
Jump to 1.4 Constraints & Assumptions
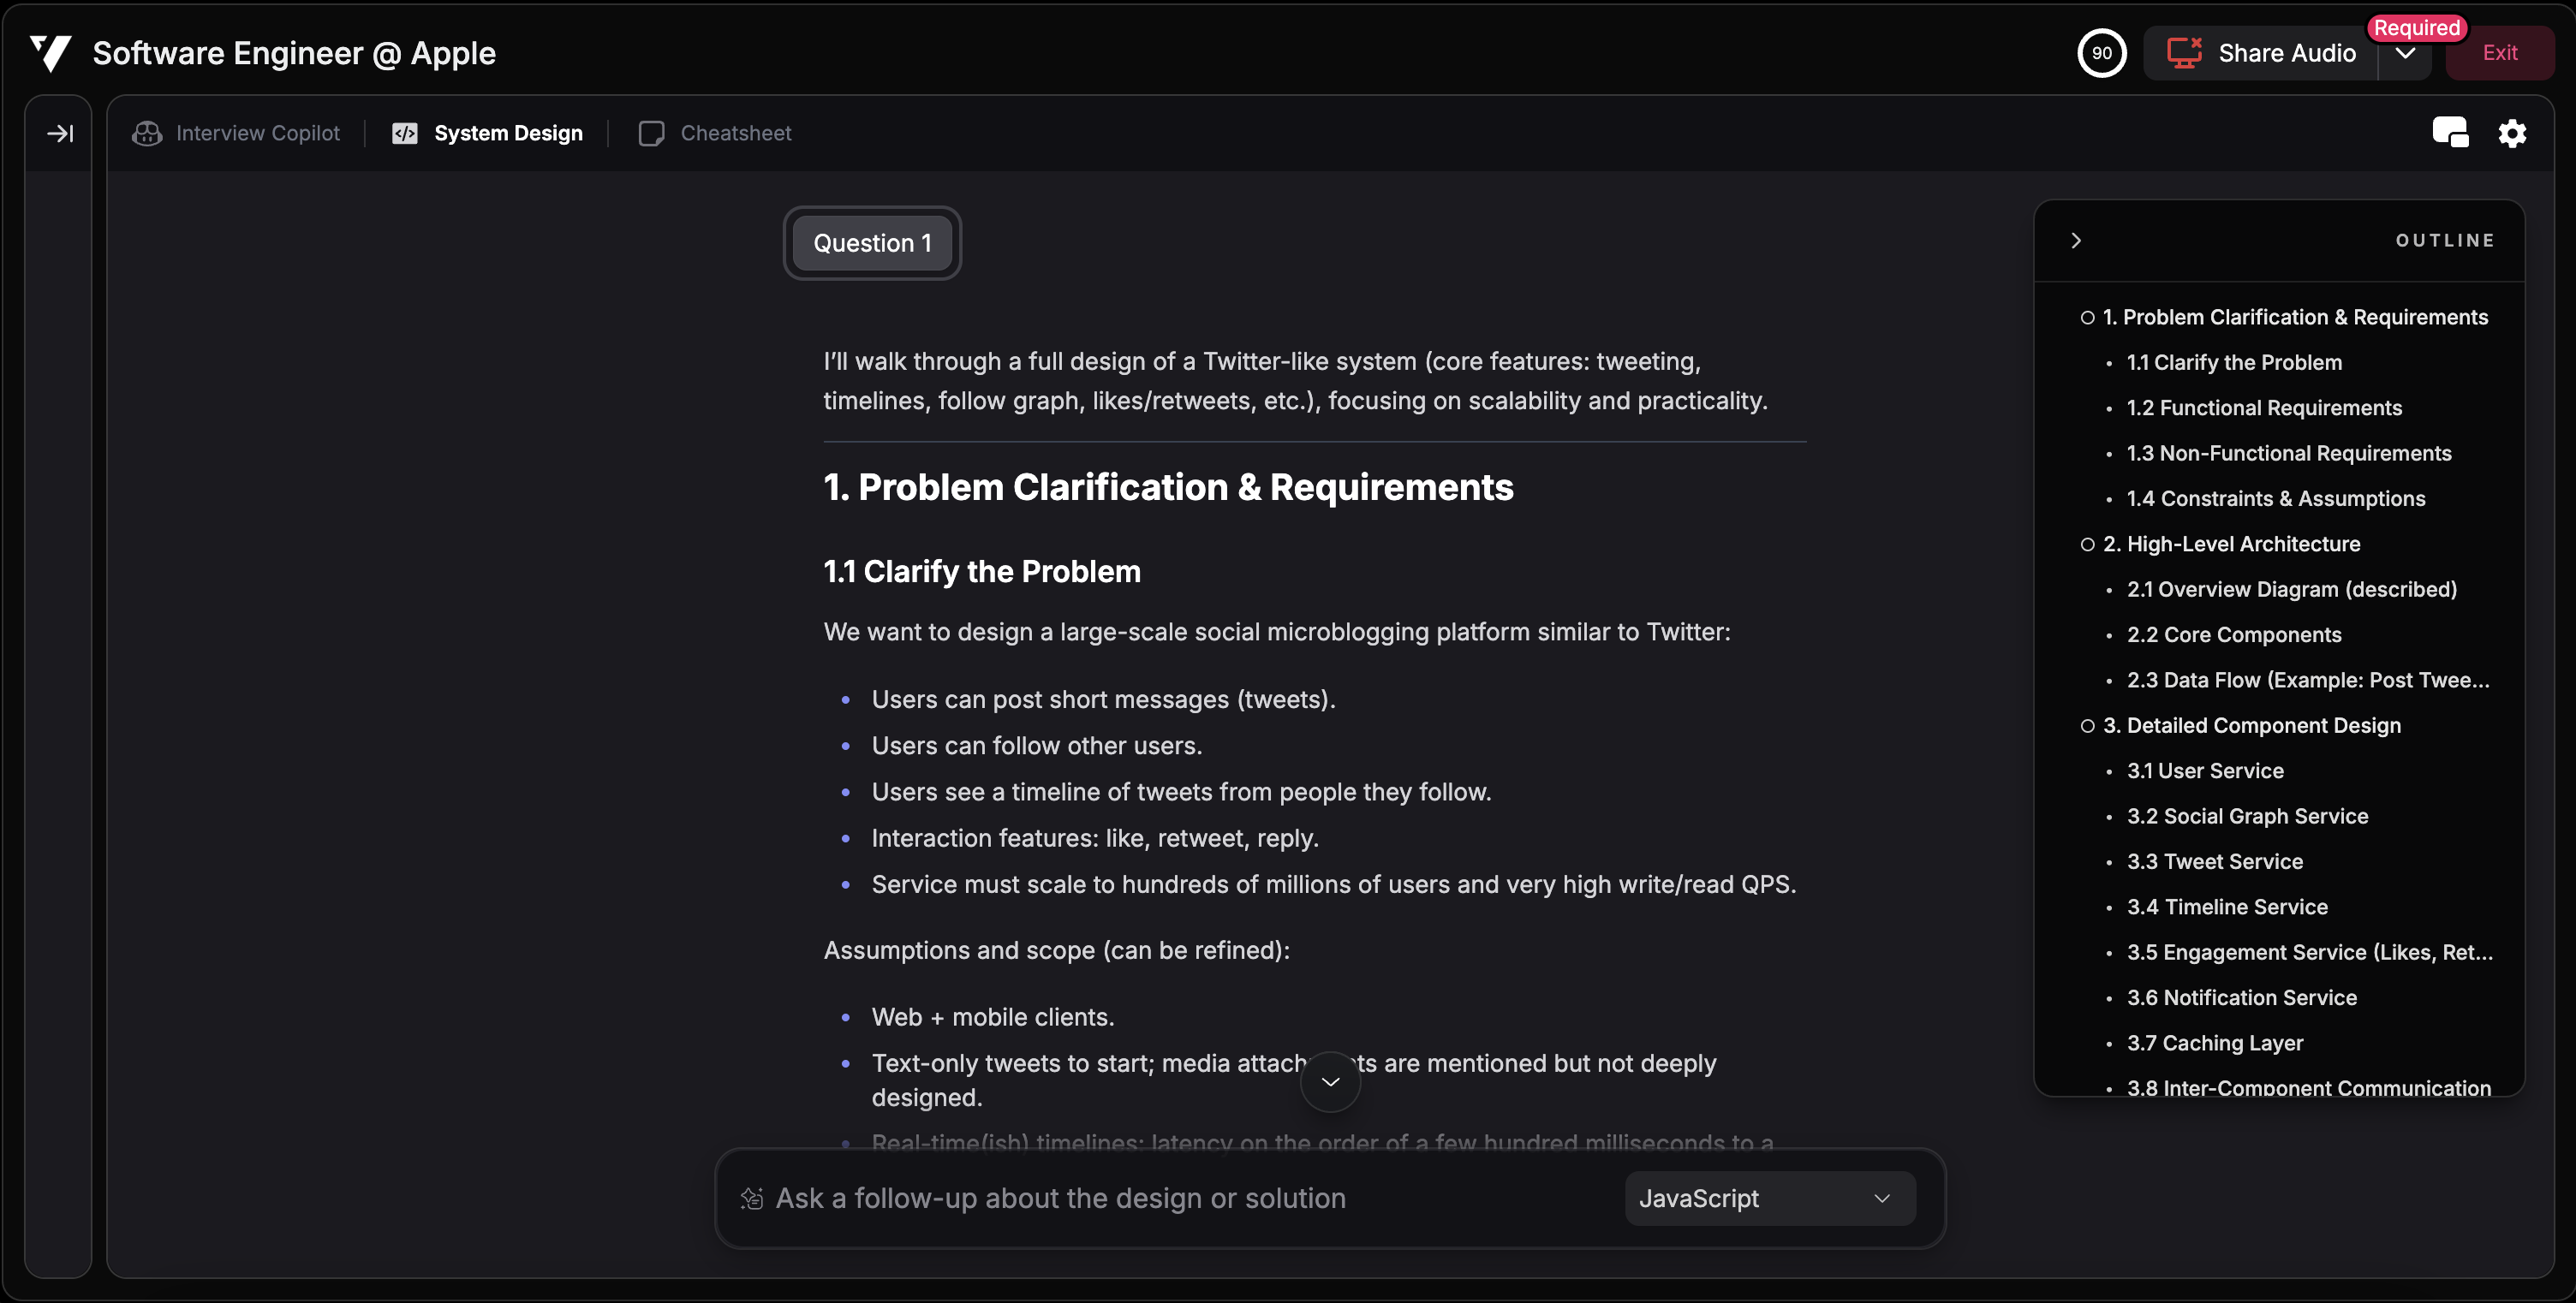click(2276, 498)
